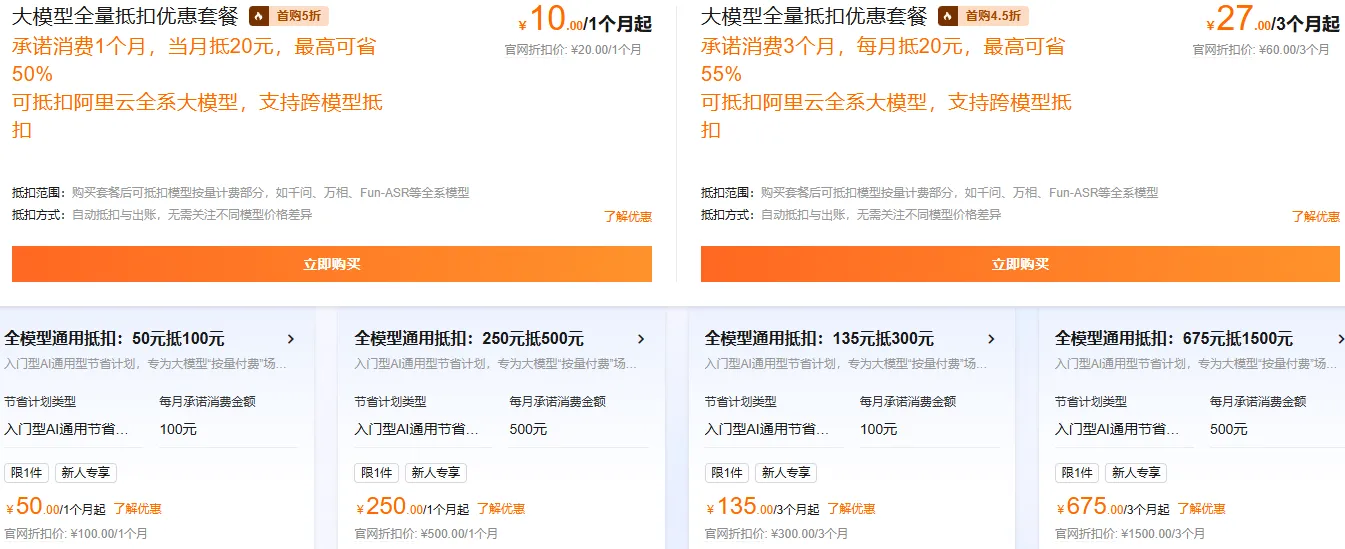
Task: Click the ¥135.00/3个月起 price
Action: pyautogui.click(x=762, y=507)
